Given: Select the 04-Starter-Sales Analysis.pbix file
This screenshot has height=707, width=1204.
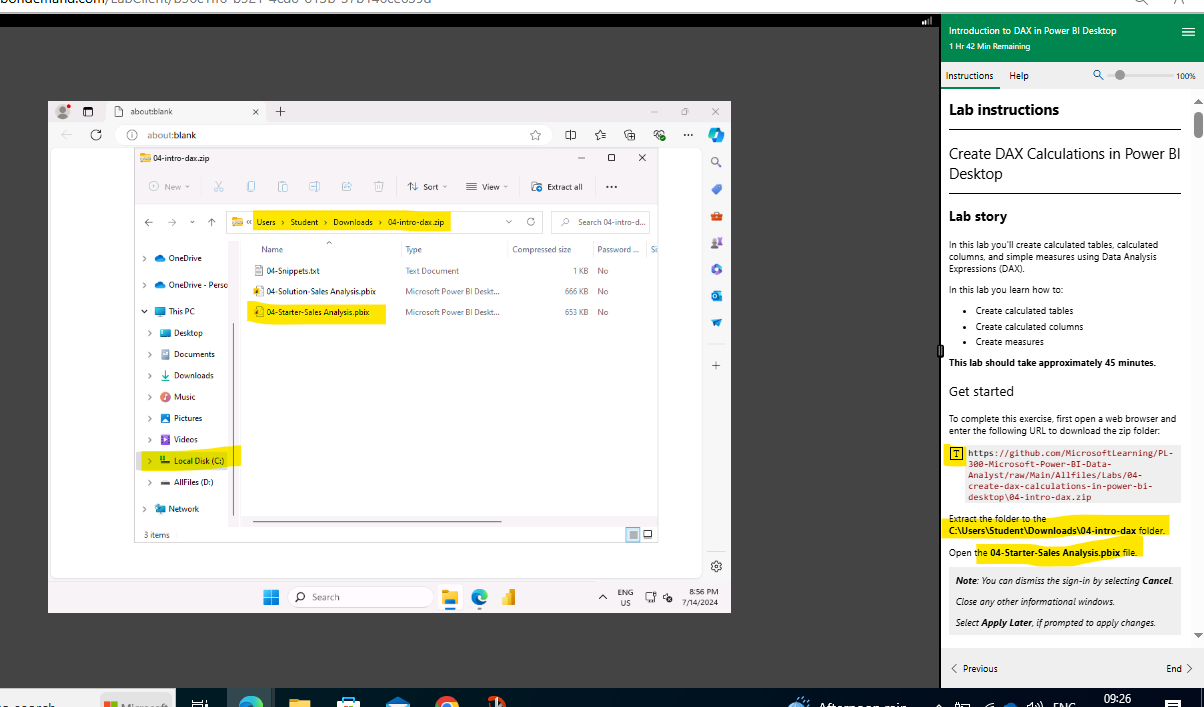Looking at the screenshot, I should pos(312,312).
